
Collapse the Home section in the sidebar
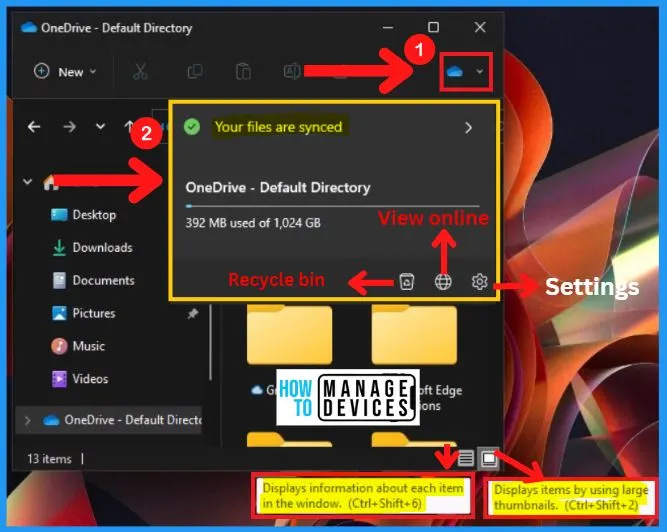[28, 182]
